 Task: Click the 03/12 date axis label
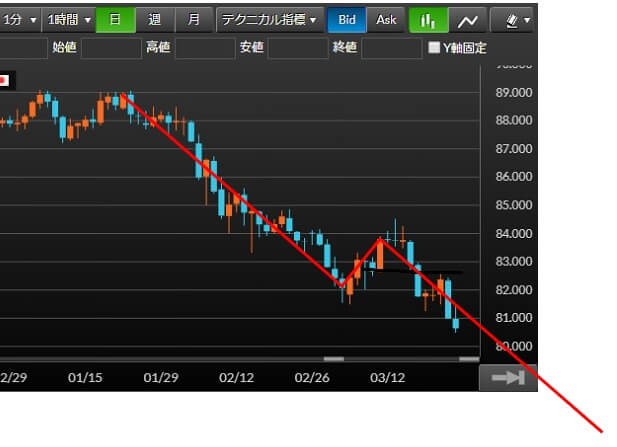[388, 378]
